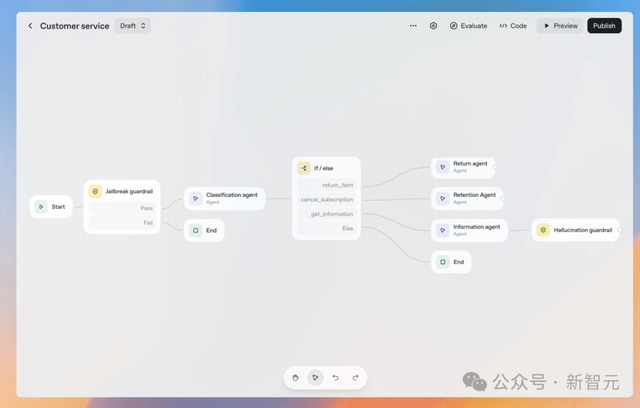Undo the last canvas change
The height and width of the screenshot is (408, 640).
click(336, 378)
